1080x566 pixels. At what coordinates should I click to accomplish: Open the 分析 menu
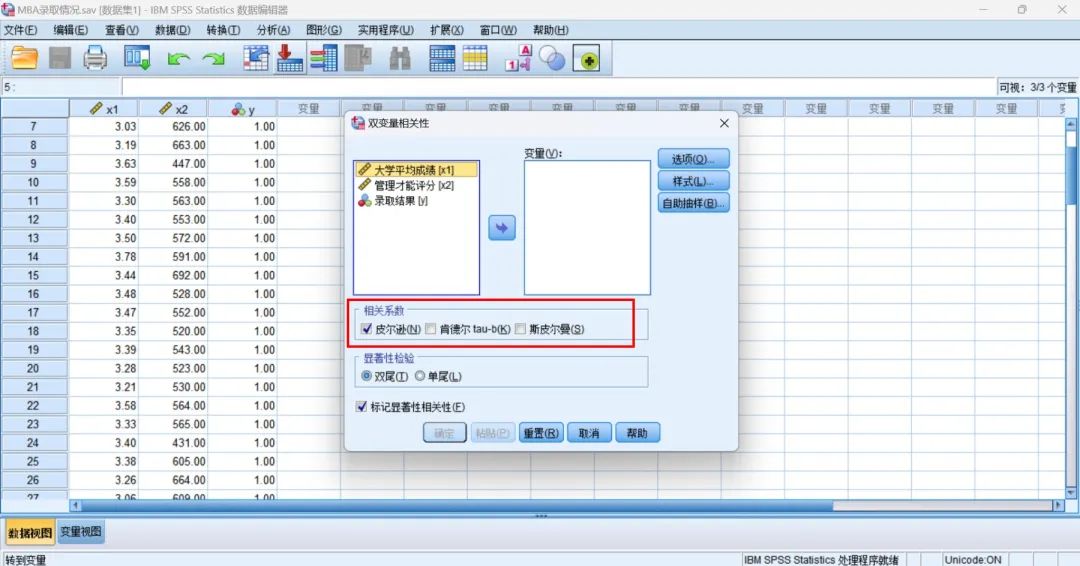[x=273, y=30]
